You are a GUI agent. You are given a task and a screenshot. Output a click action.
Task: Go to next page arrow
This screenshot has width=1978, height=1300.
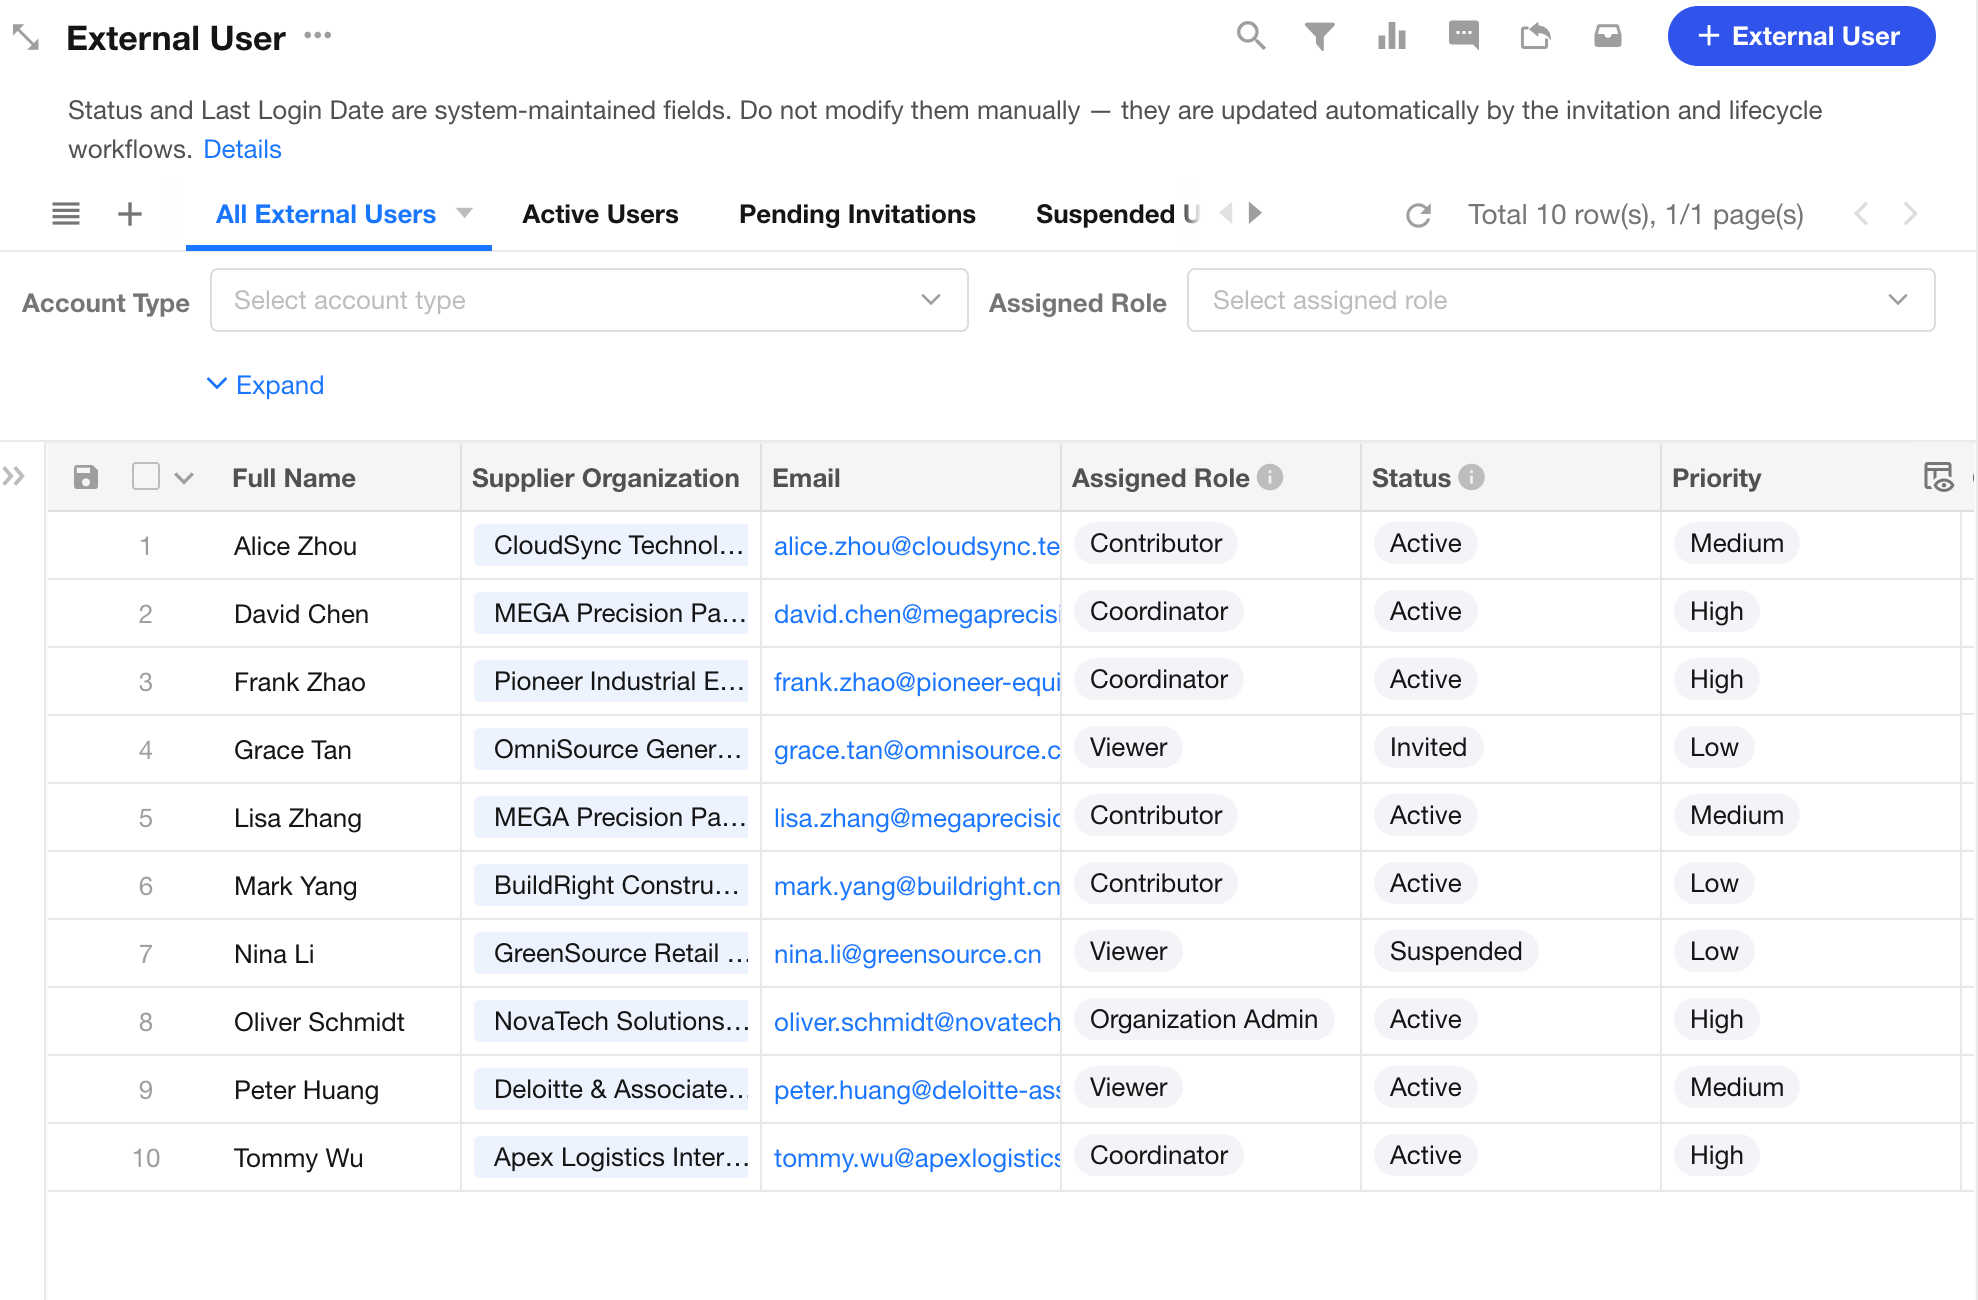1910,214
